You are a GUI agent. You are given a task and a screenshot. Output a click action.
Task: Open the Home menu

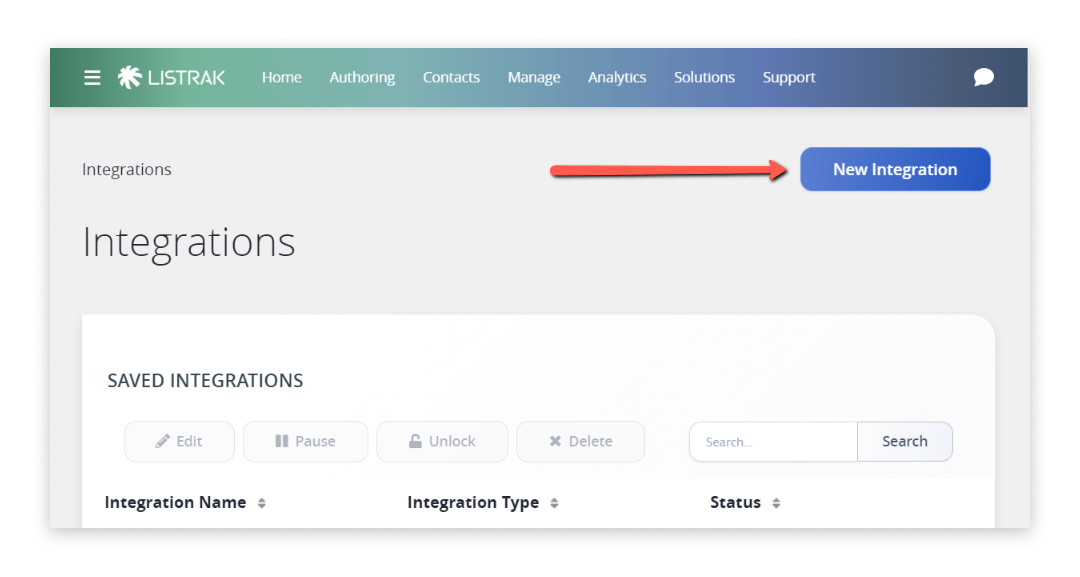(282, 77)
